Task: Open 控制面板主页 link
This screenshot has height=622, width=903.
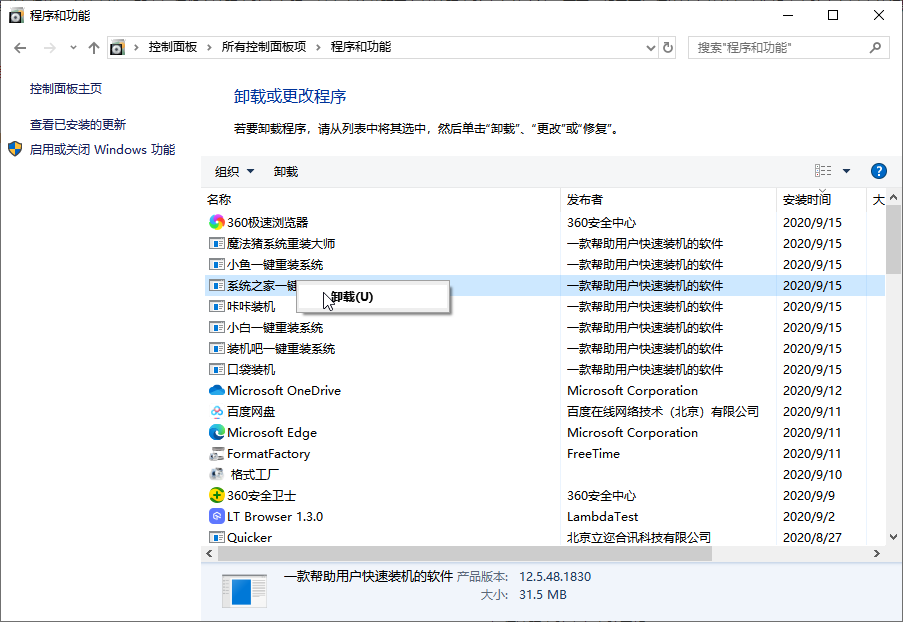Action: (66, 89)
